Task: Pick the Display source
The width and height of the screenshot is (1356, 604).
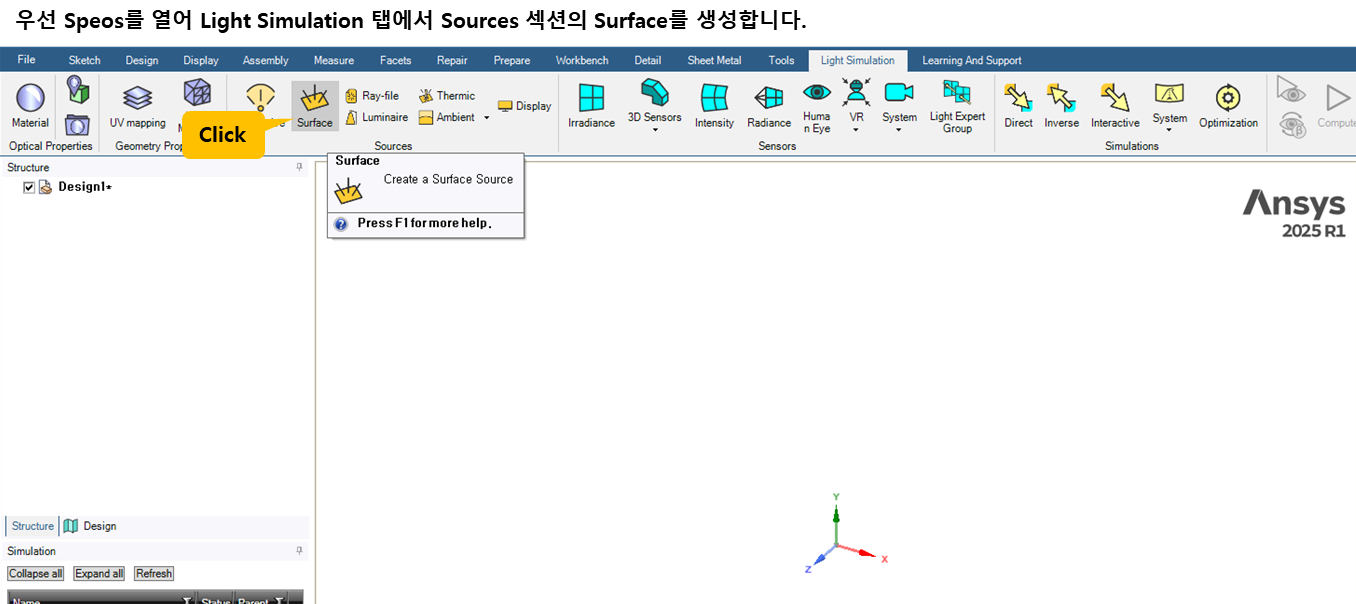Action: pyautogui.click(x=525, y=106)
